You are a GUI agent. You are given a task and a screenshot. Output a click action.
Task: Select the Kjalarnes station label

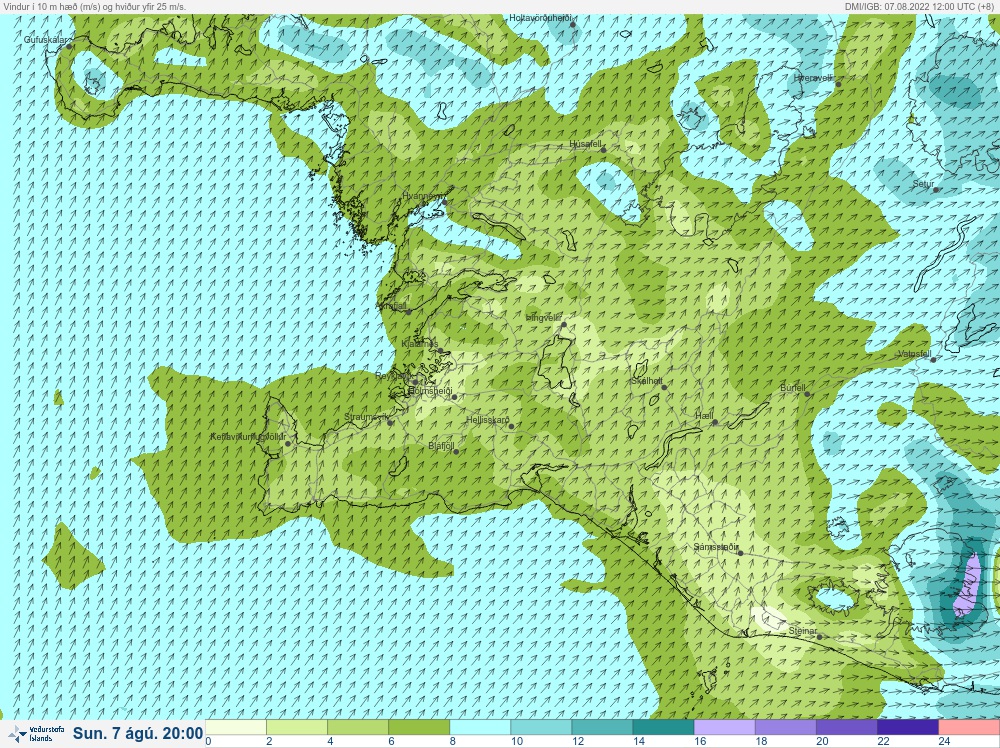pyautogui.click(x=420, y=344)
